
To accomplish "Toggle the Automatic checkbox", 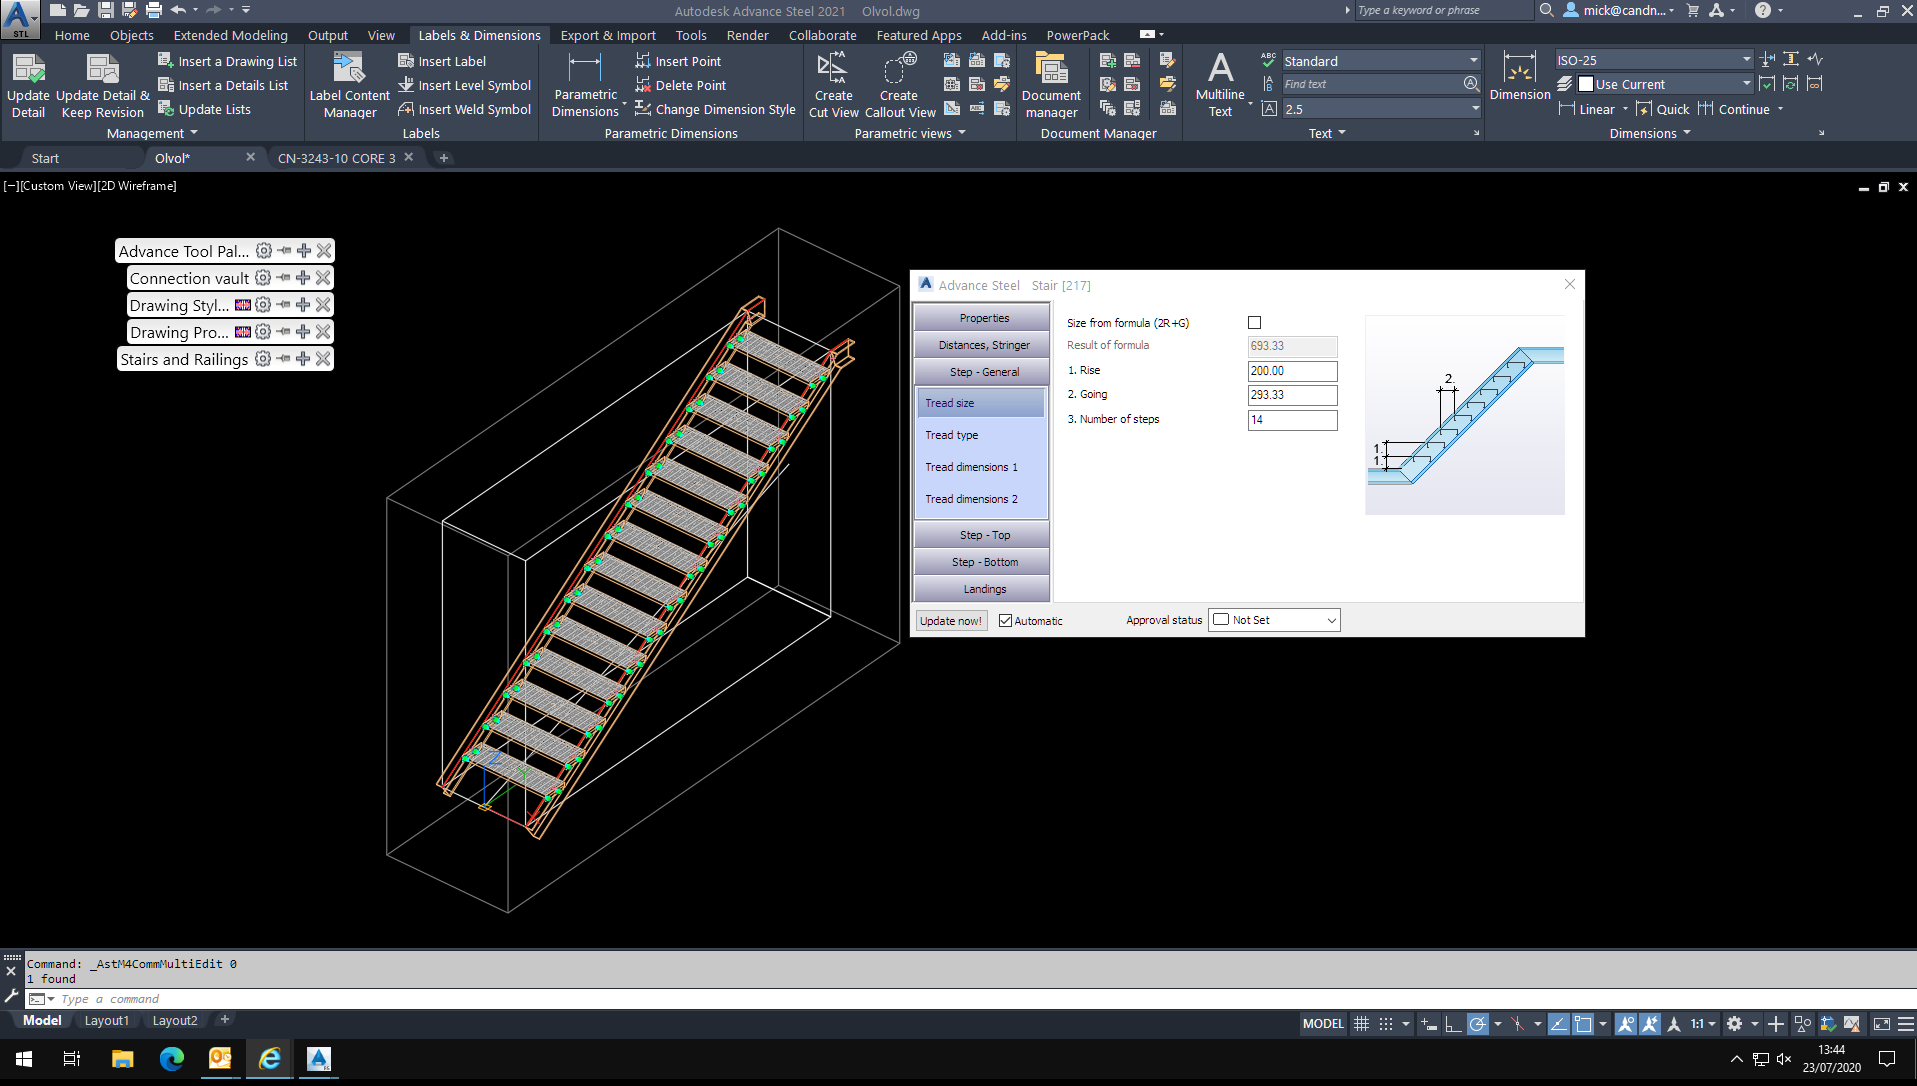I will (x=1005, y=620).
